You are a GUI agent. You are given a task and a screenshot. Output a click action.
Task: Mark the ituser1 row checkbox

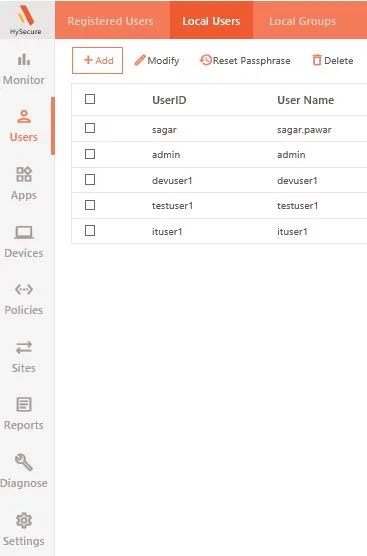click(x=90, y=231)
